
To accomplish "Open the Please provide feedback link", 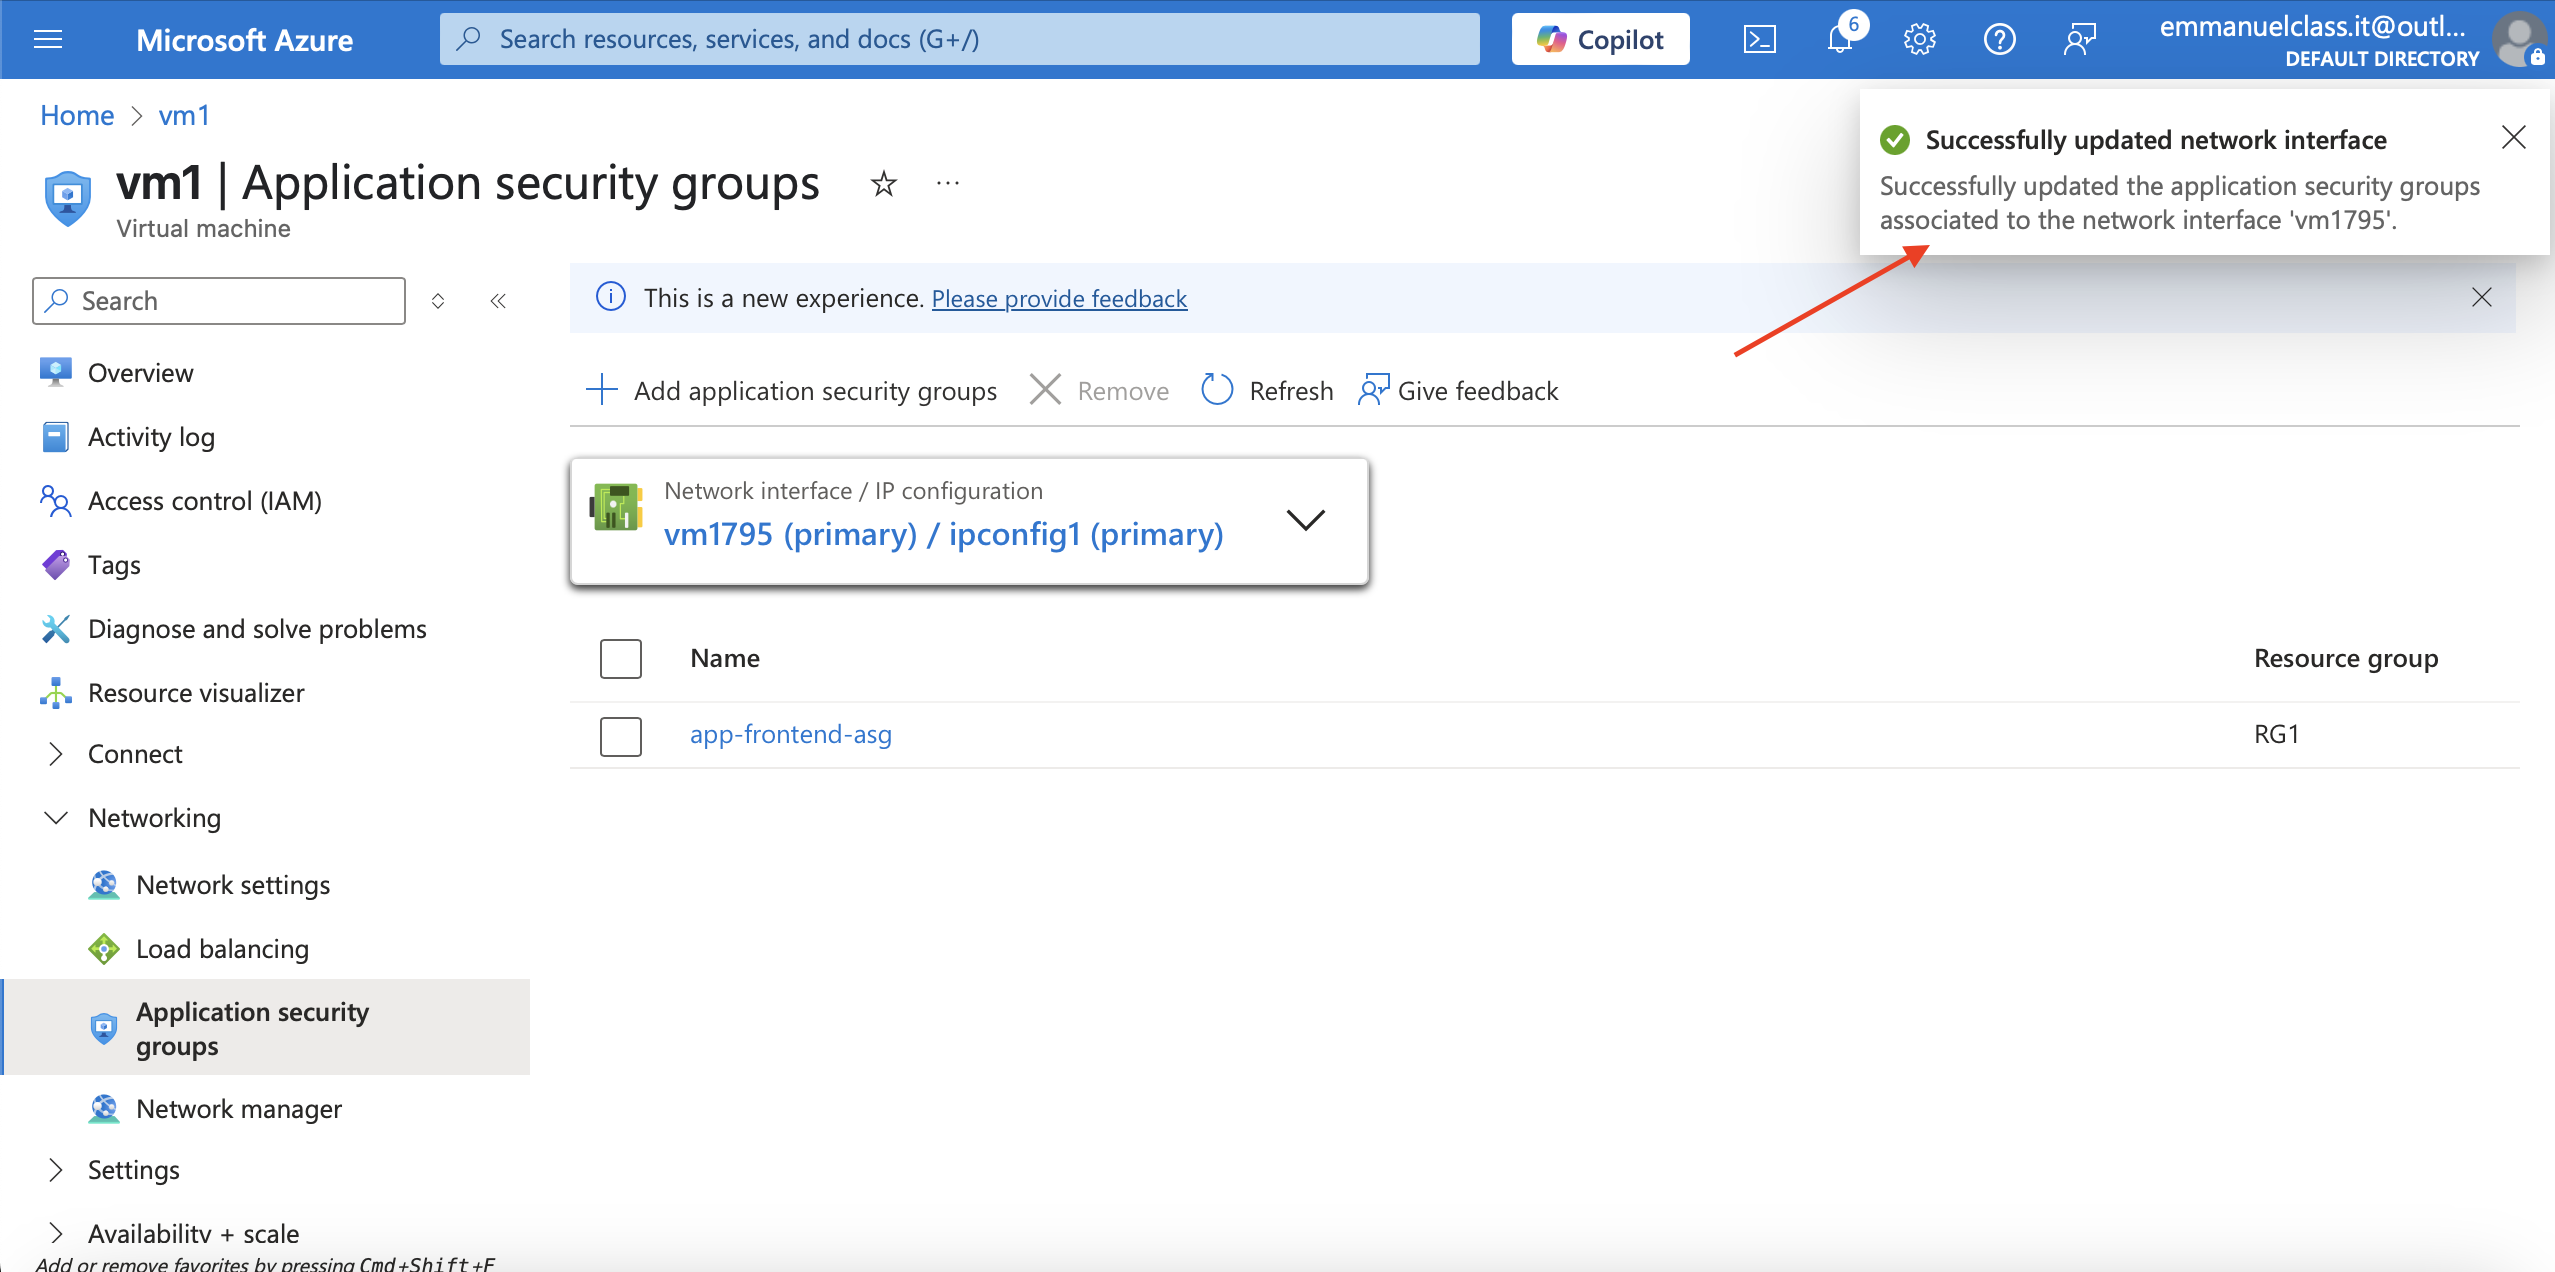I will point(1059,298).
